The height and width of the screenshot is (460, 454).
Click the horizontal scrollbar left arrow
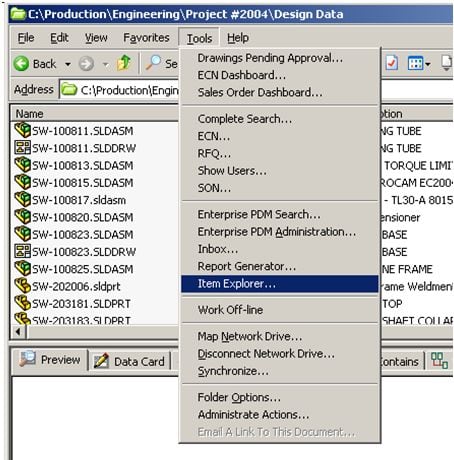pos(19,332)
